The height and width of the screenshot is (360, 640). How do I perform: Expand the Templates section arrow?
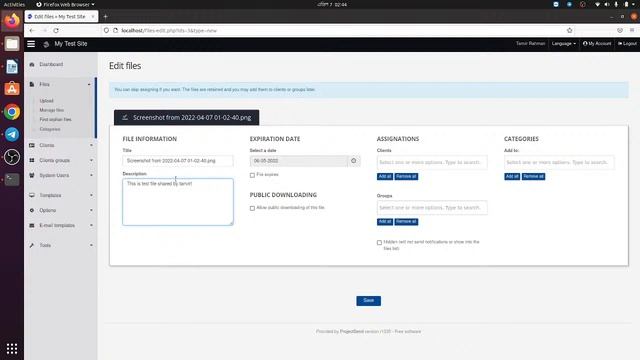coord(91,196)
